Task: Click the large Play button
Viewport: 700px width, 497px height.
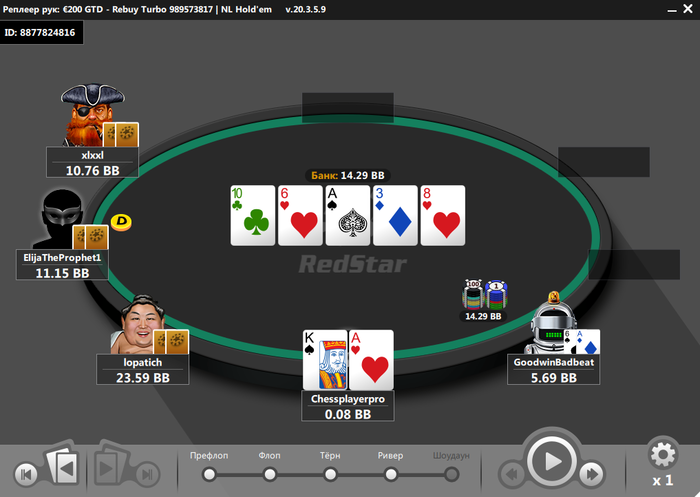Action: tap(551, 461)
